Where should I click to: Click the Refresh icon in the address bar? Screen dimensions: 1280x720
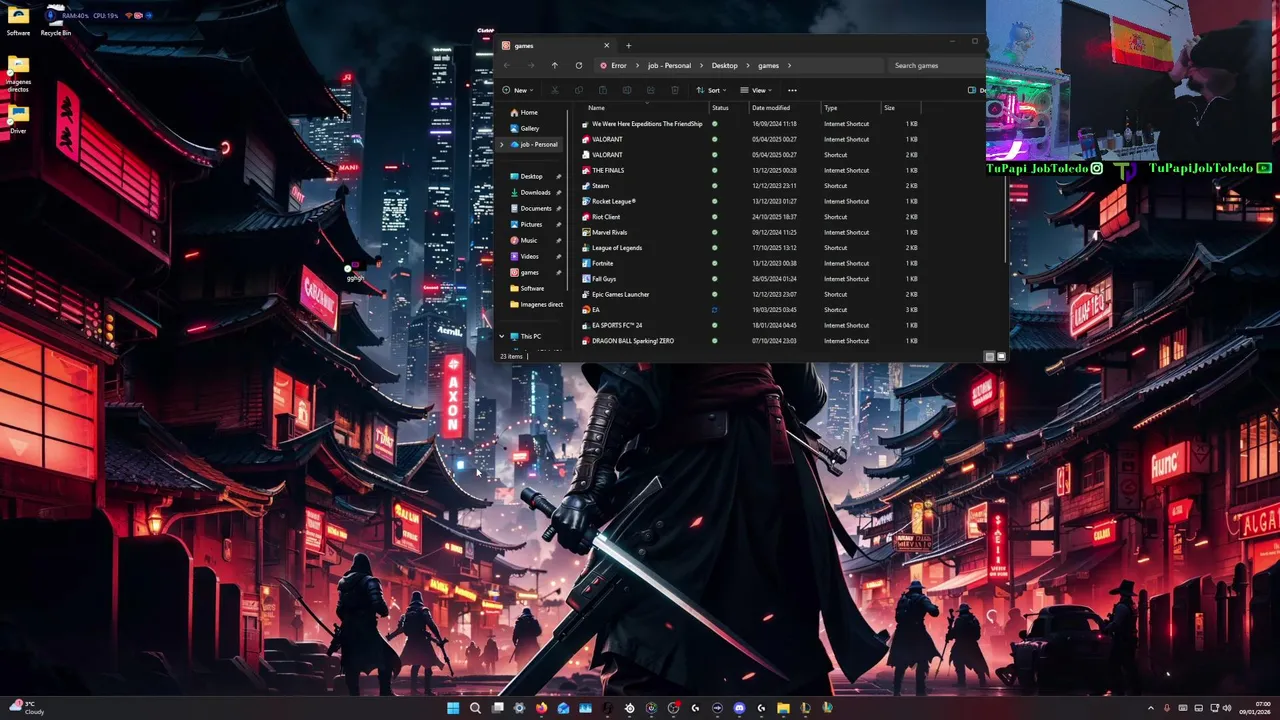pos(578,66)
